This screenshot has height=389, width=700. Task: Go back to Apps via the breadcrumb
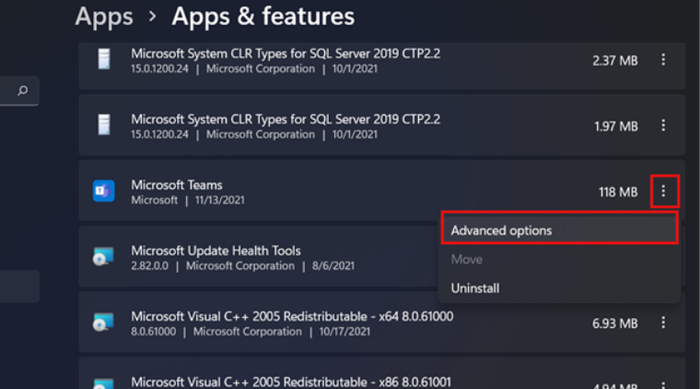point(104,17)
